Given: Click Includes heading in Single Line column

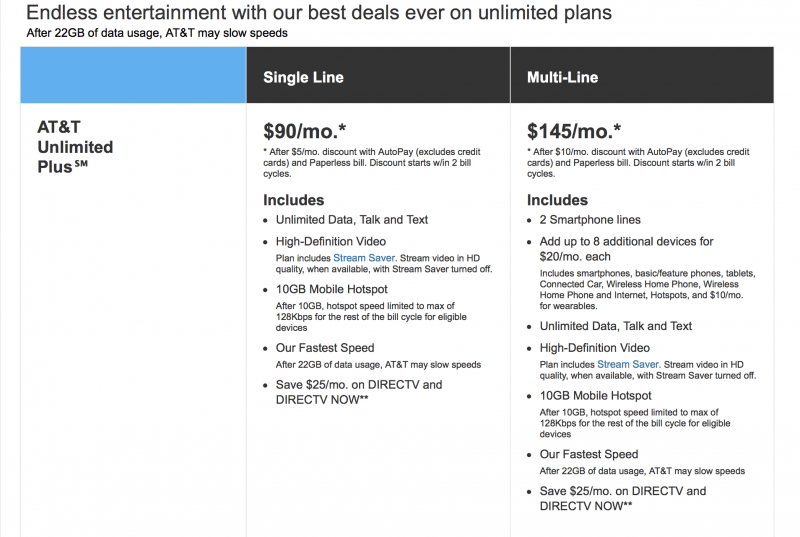Looking at the screenshot, I should coord(293,200).
